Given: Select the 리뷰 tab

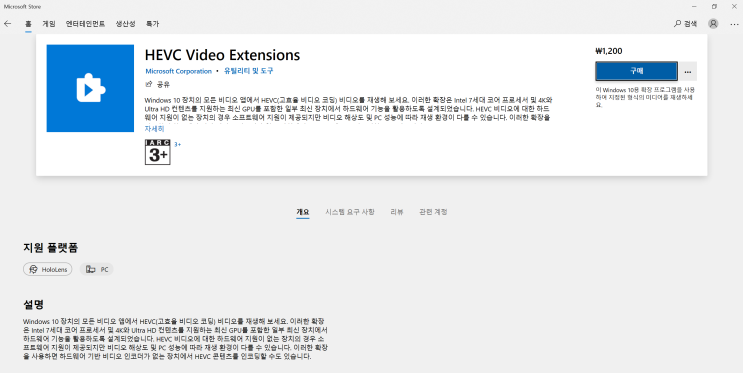Looking at the screenshot, I should (x=397, y=212).
